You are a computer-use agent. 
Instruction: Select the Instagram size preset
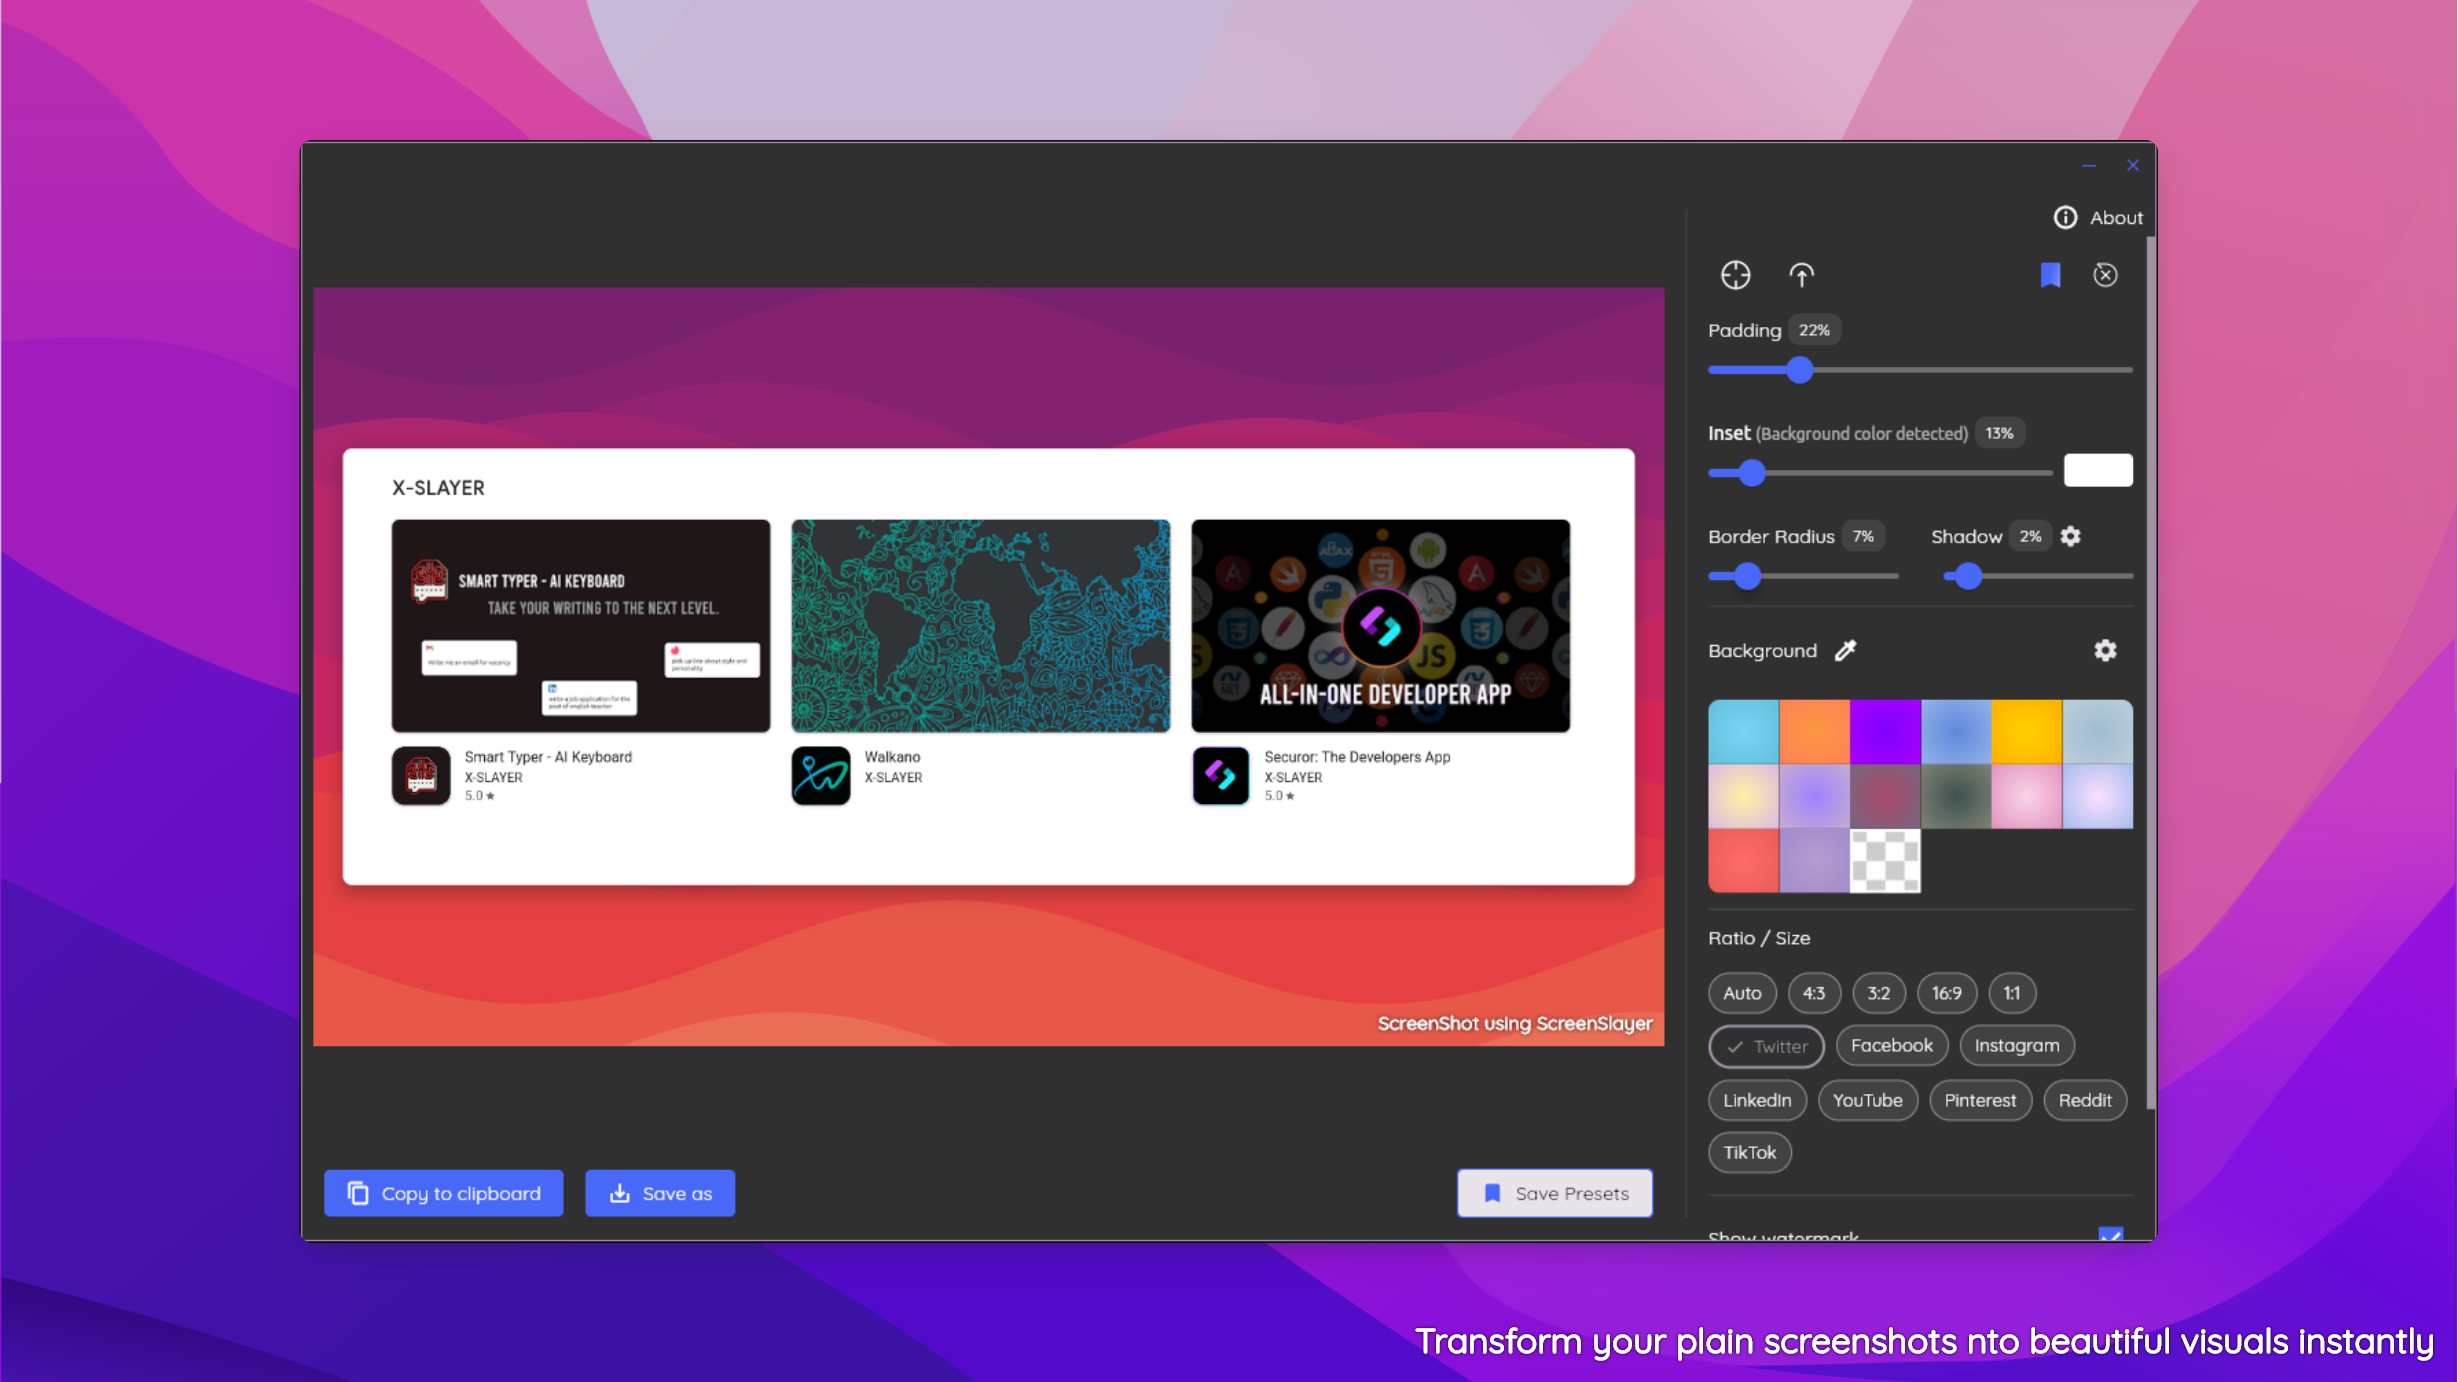(x=2017, y=1046)
